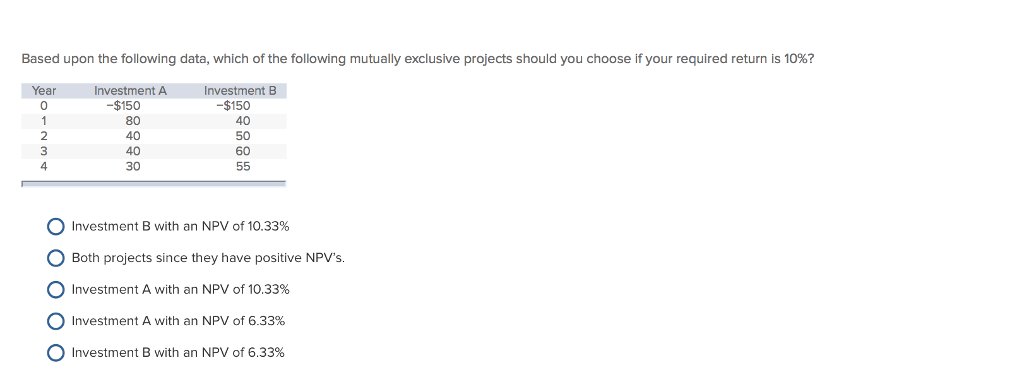The height and width of the screenshot is (389, 1024).
Task: Click the question text about required return of 10%
Action: pyautogui.click(x=418, y=59)
